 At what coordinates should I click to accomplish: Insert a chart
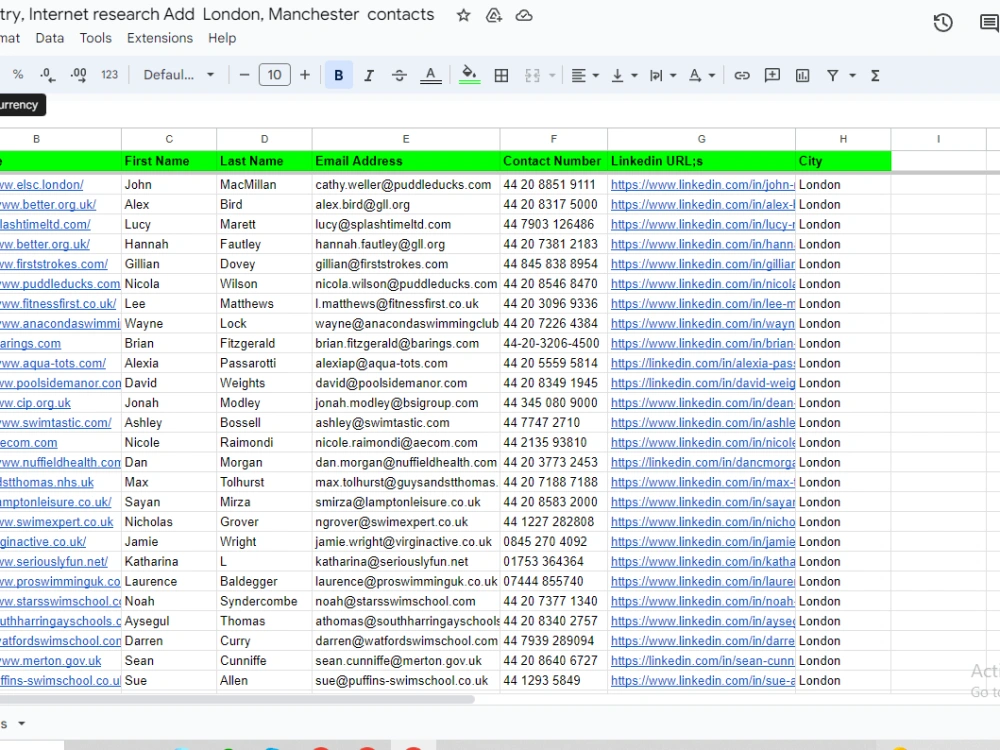802,75
